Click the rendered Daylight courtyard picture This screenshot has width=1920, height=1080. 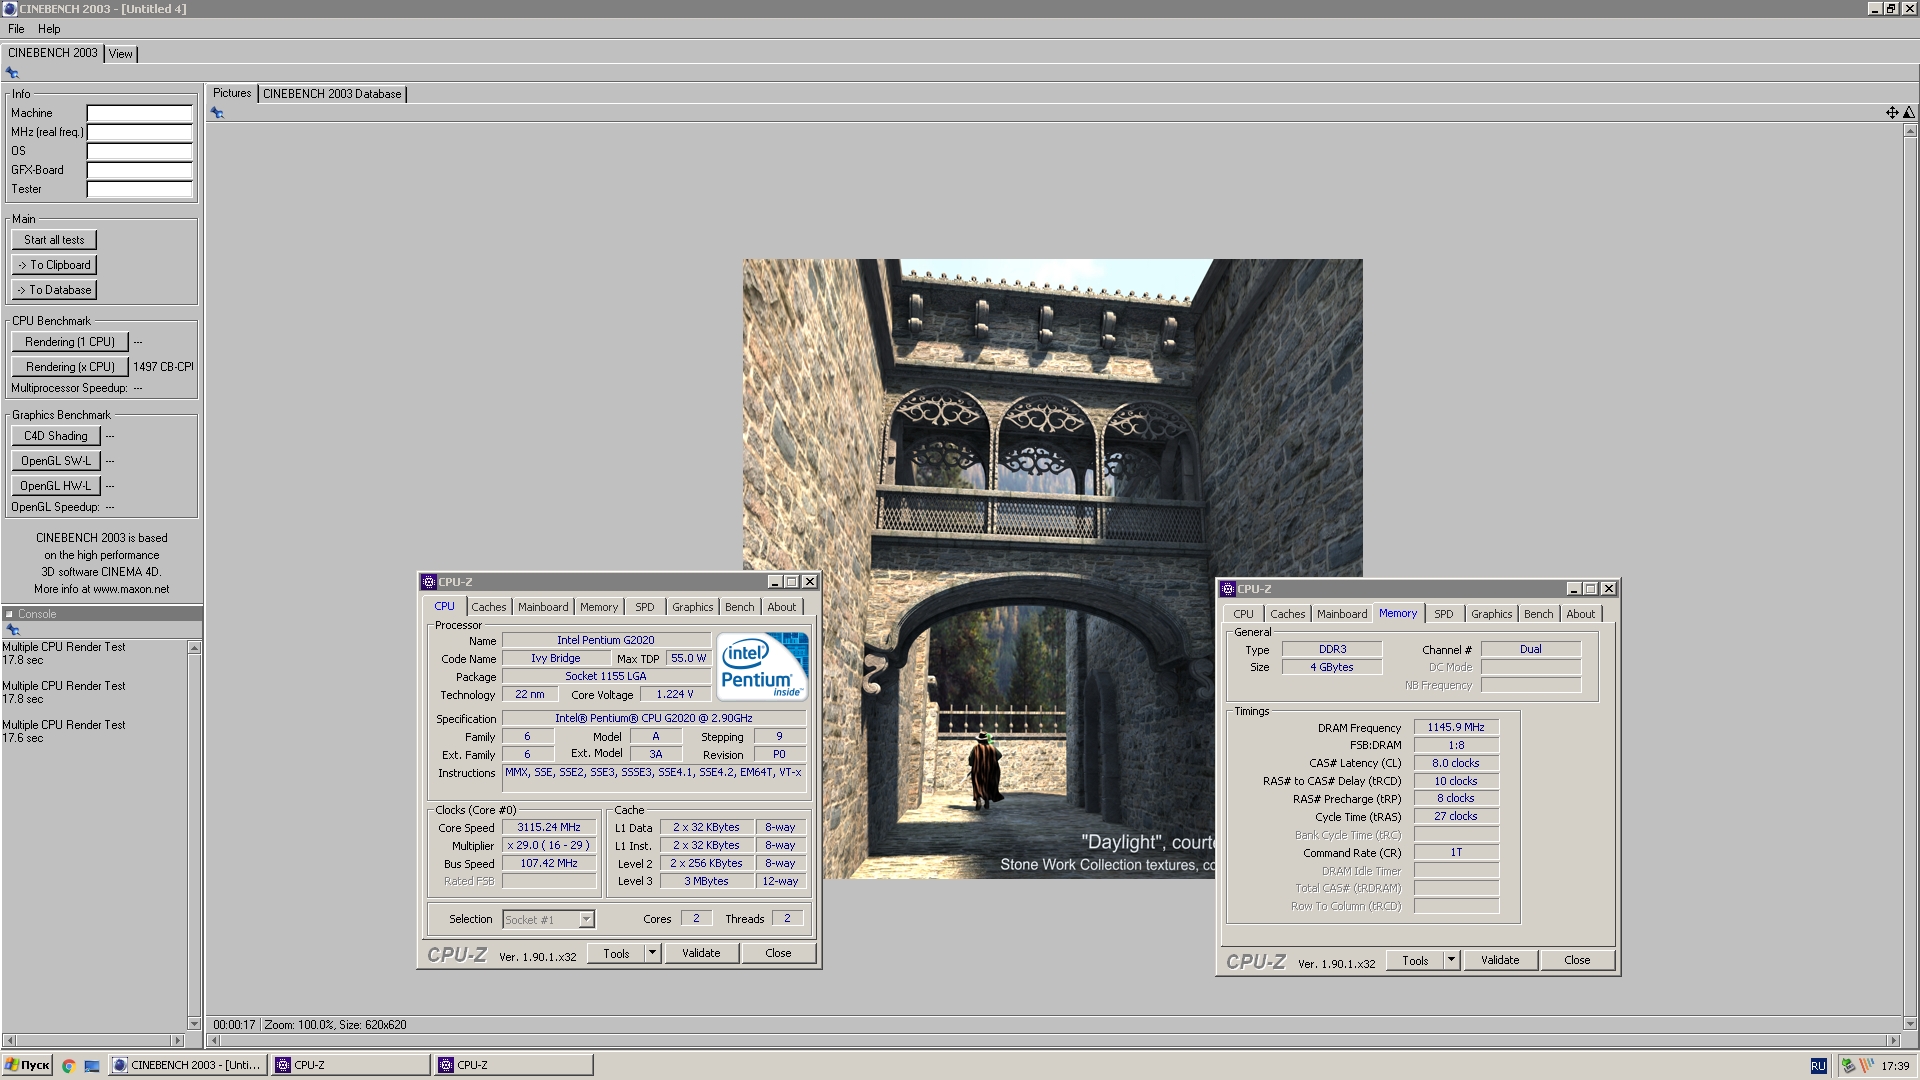(x=1052, y=569)
